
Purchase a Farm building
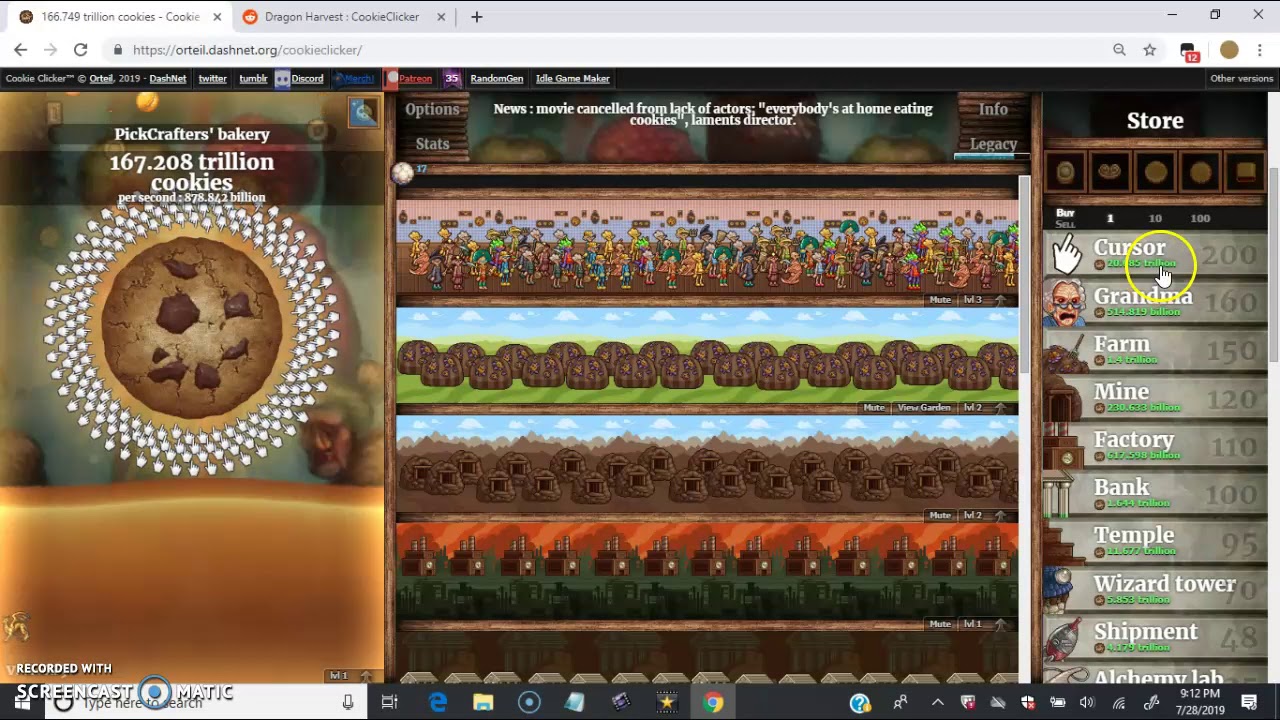click(x=1155, y=350)
